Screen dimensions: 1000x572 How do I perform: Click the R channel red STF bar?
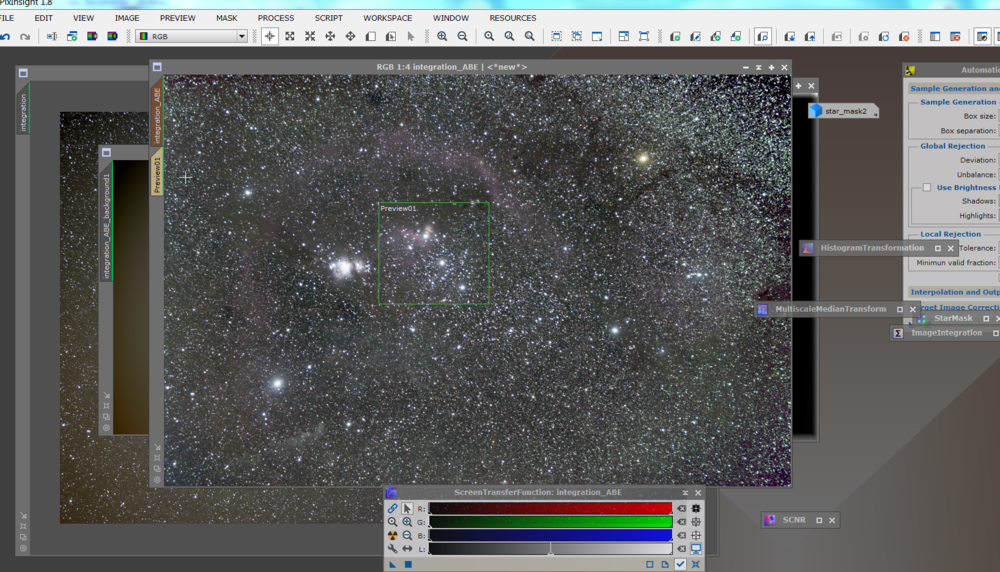coord(550,508)
